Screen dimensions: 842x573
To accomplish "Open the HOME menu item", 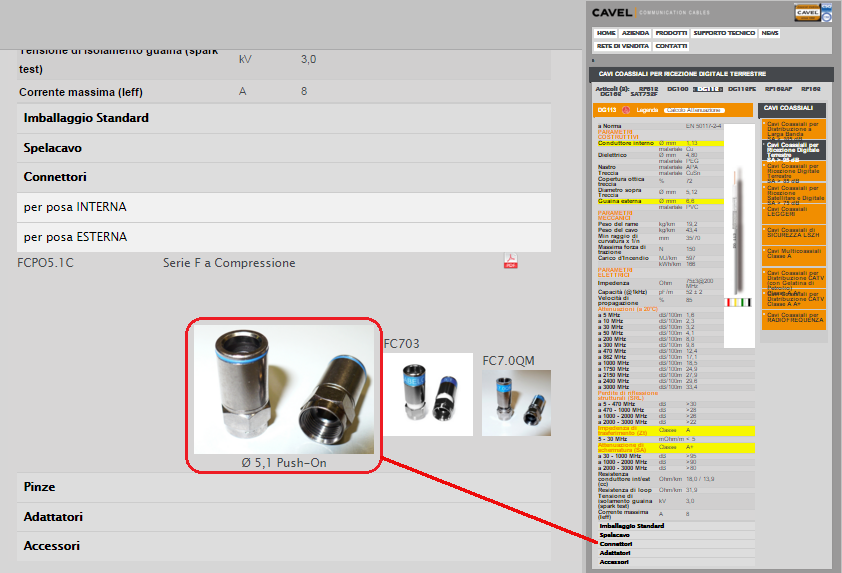I will click(x=606, y=33).
